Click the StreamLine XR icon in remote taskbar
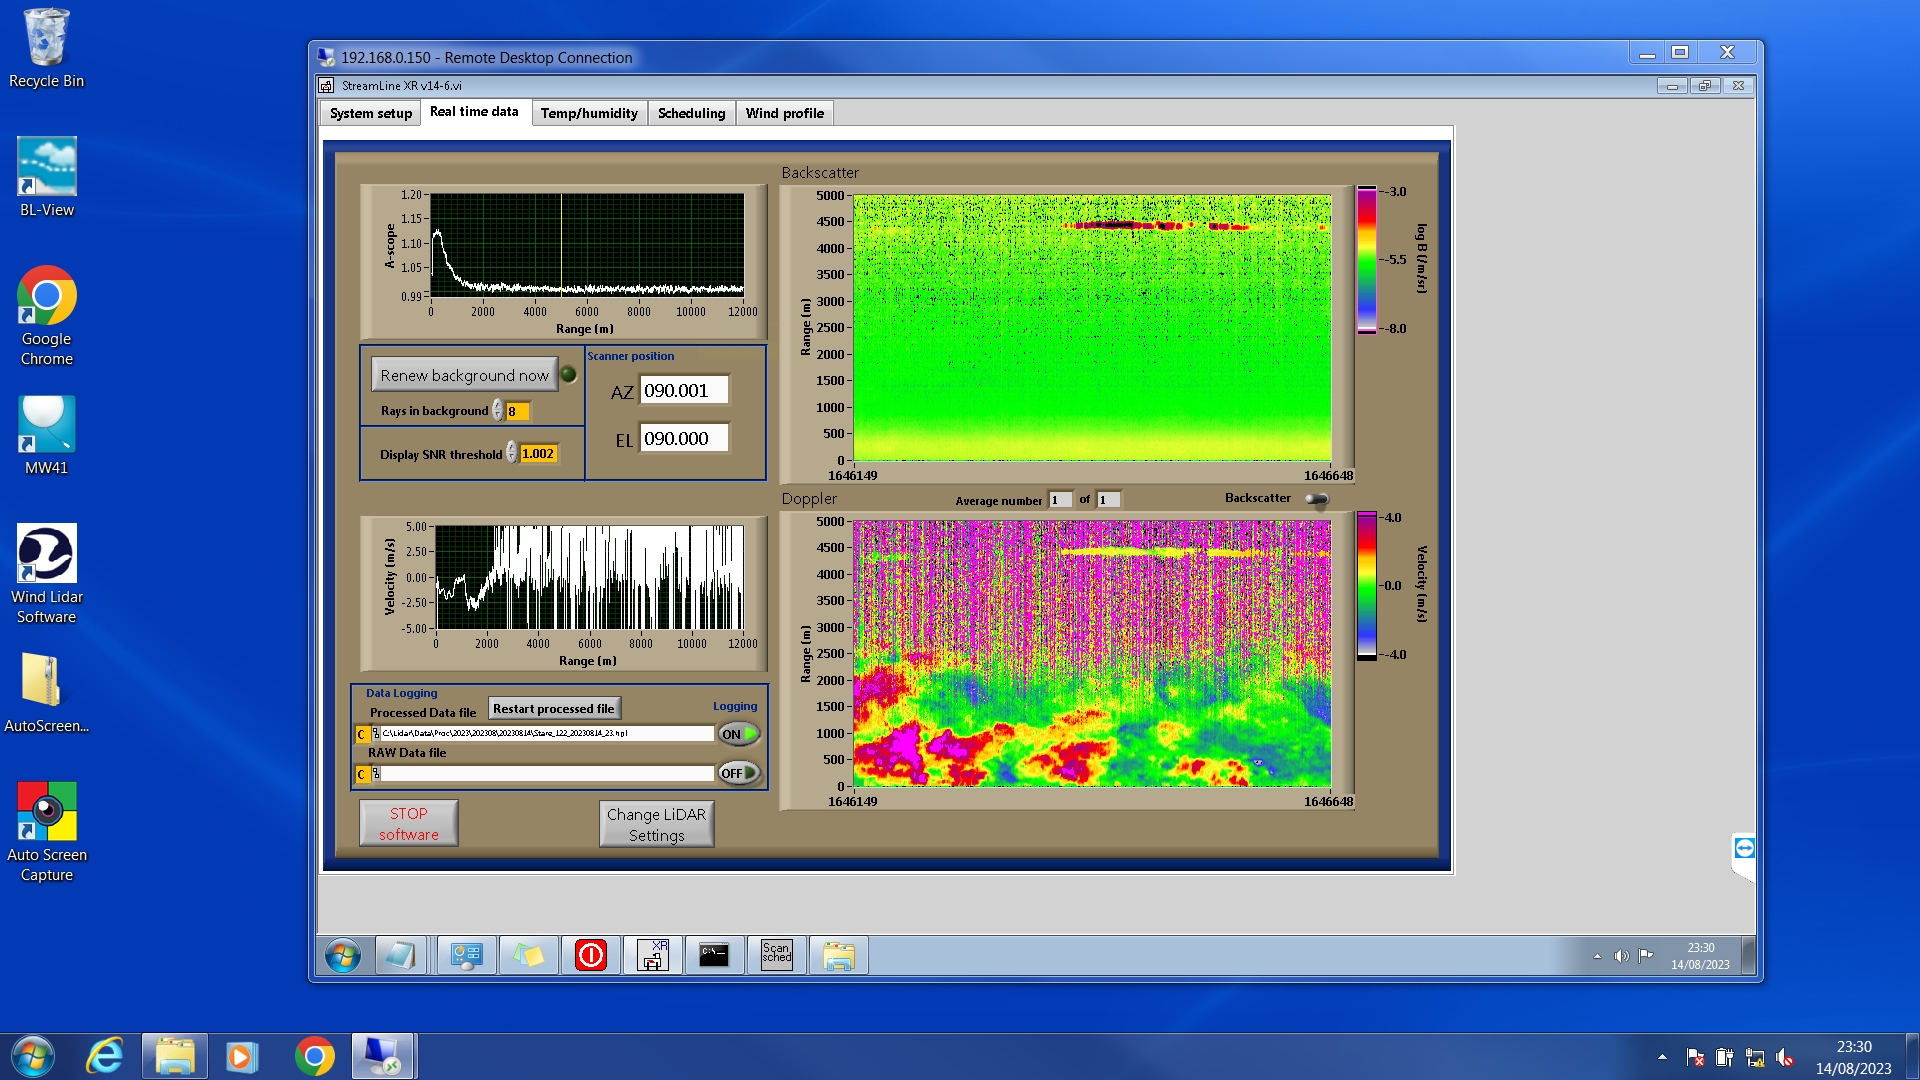1920x1080 pixels. point(652,955)
